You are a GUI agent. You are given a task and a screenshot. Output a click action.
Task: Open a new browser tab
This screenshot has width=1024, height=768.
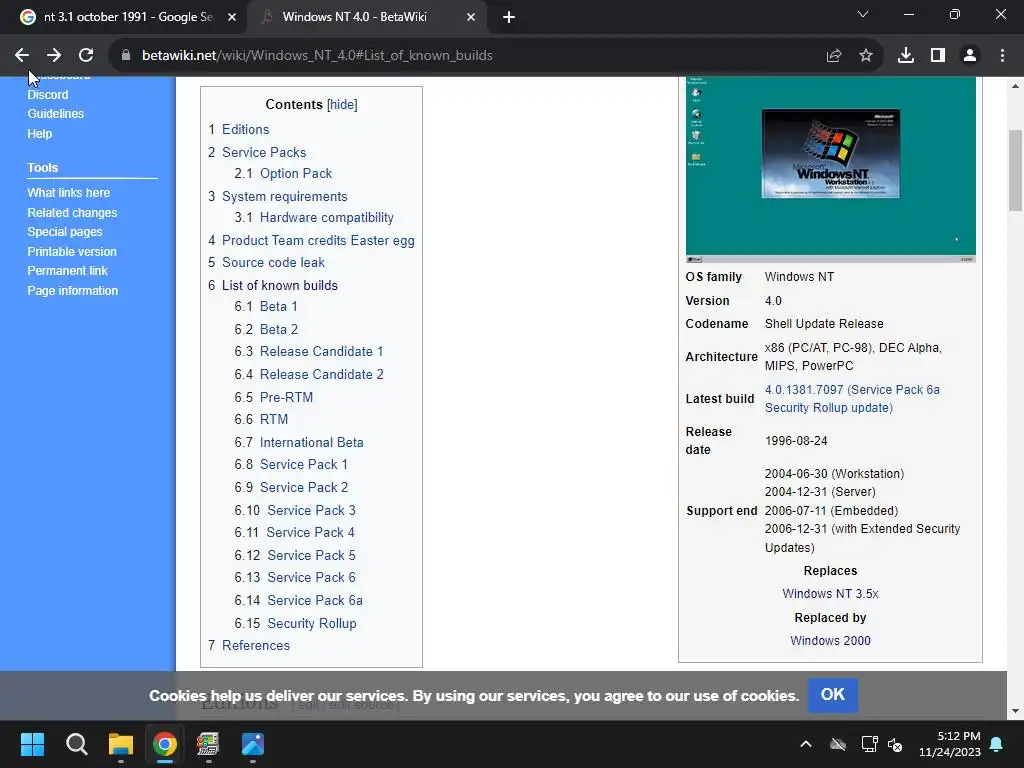tap(509, 17)
